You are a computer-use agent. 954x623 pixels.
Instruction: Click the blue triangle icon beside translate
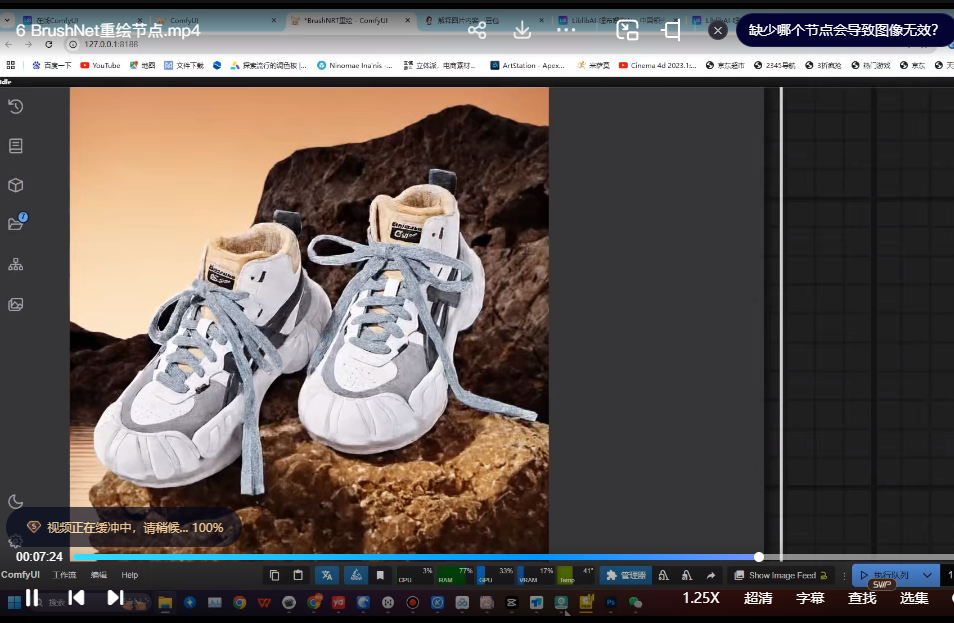click(357, 575)
